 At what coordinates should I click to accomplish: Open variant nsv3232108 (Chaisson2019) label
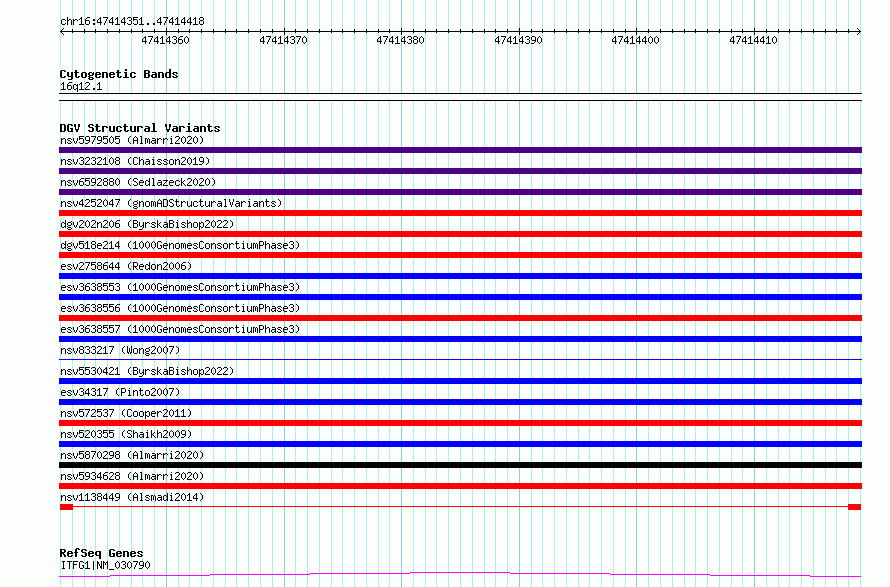(x=135, y=161)
